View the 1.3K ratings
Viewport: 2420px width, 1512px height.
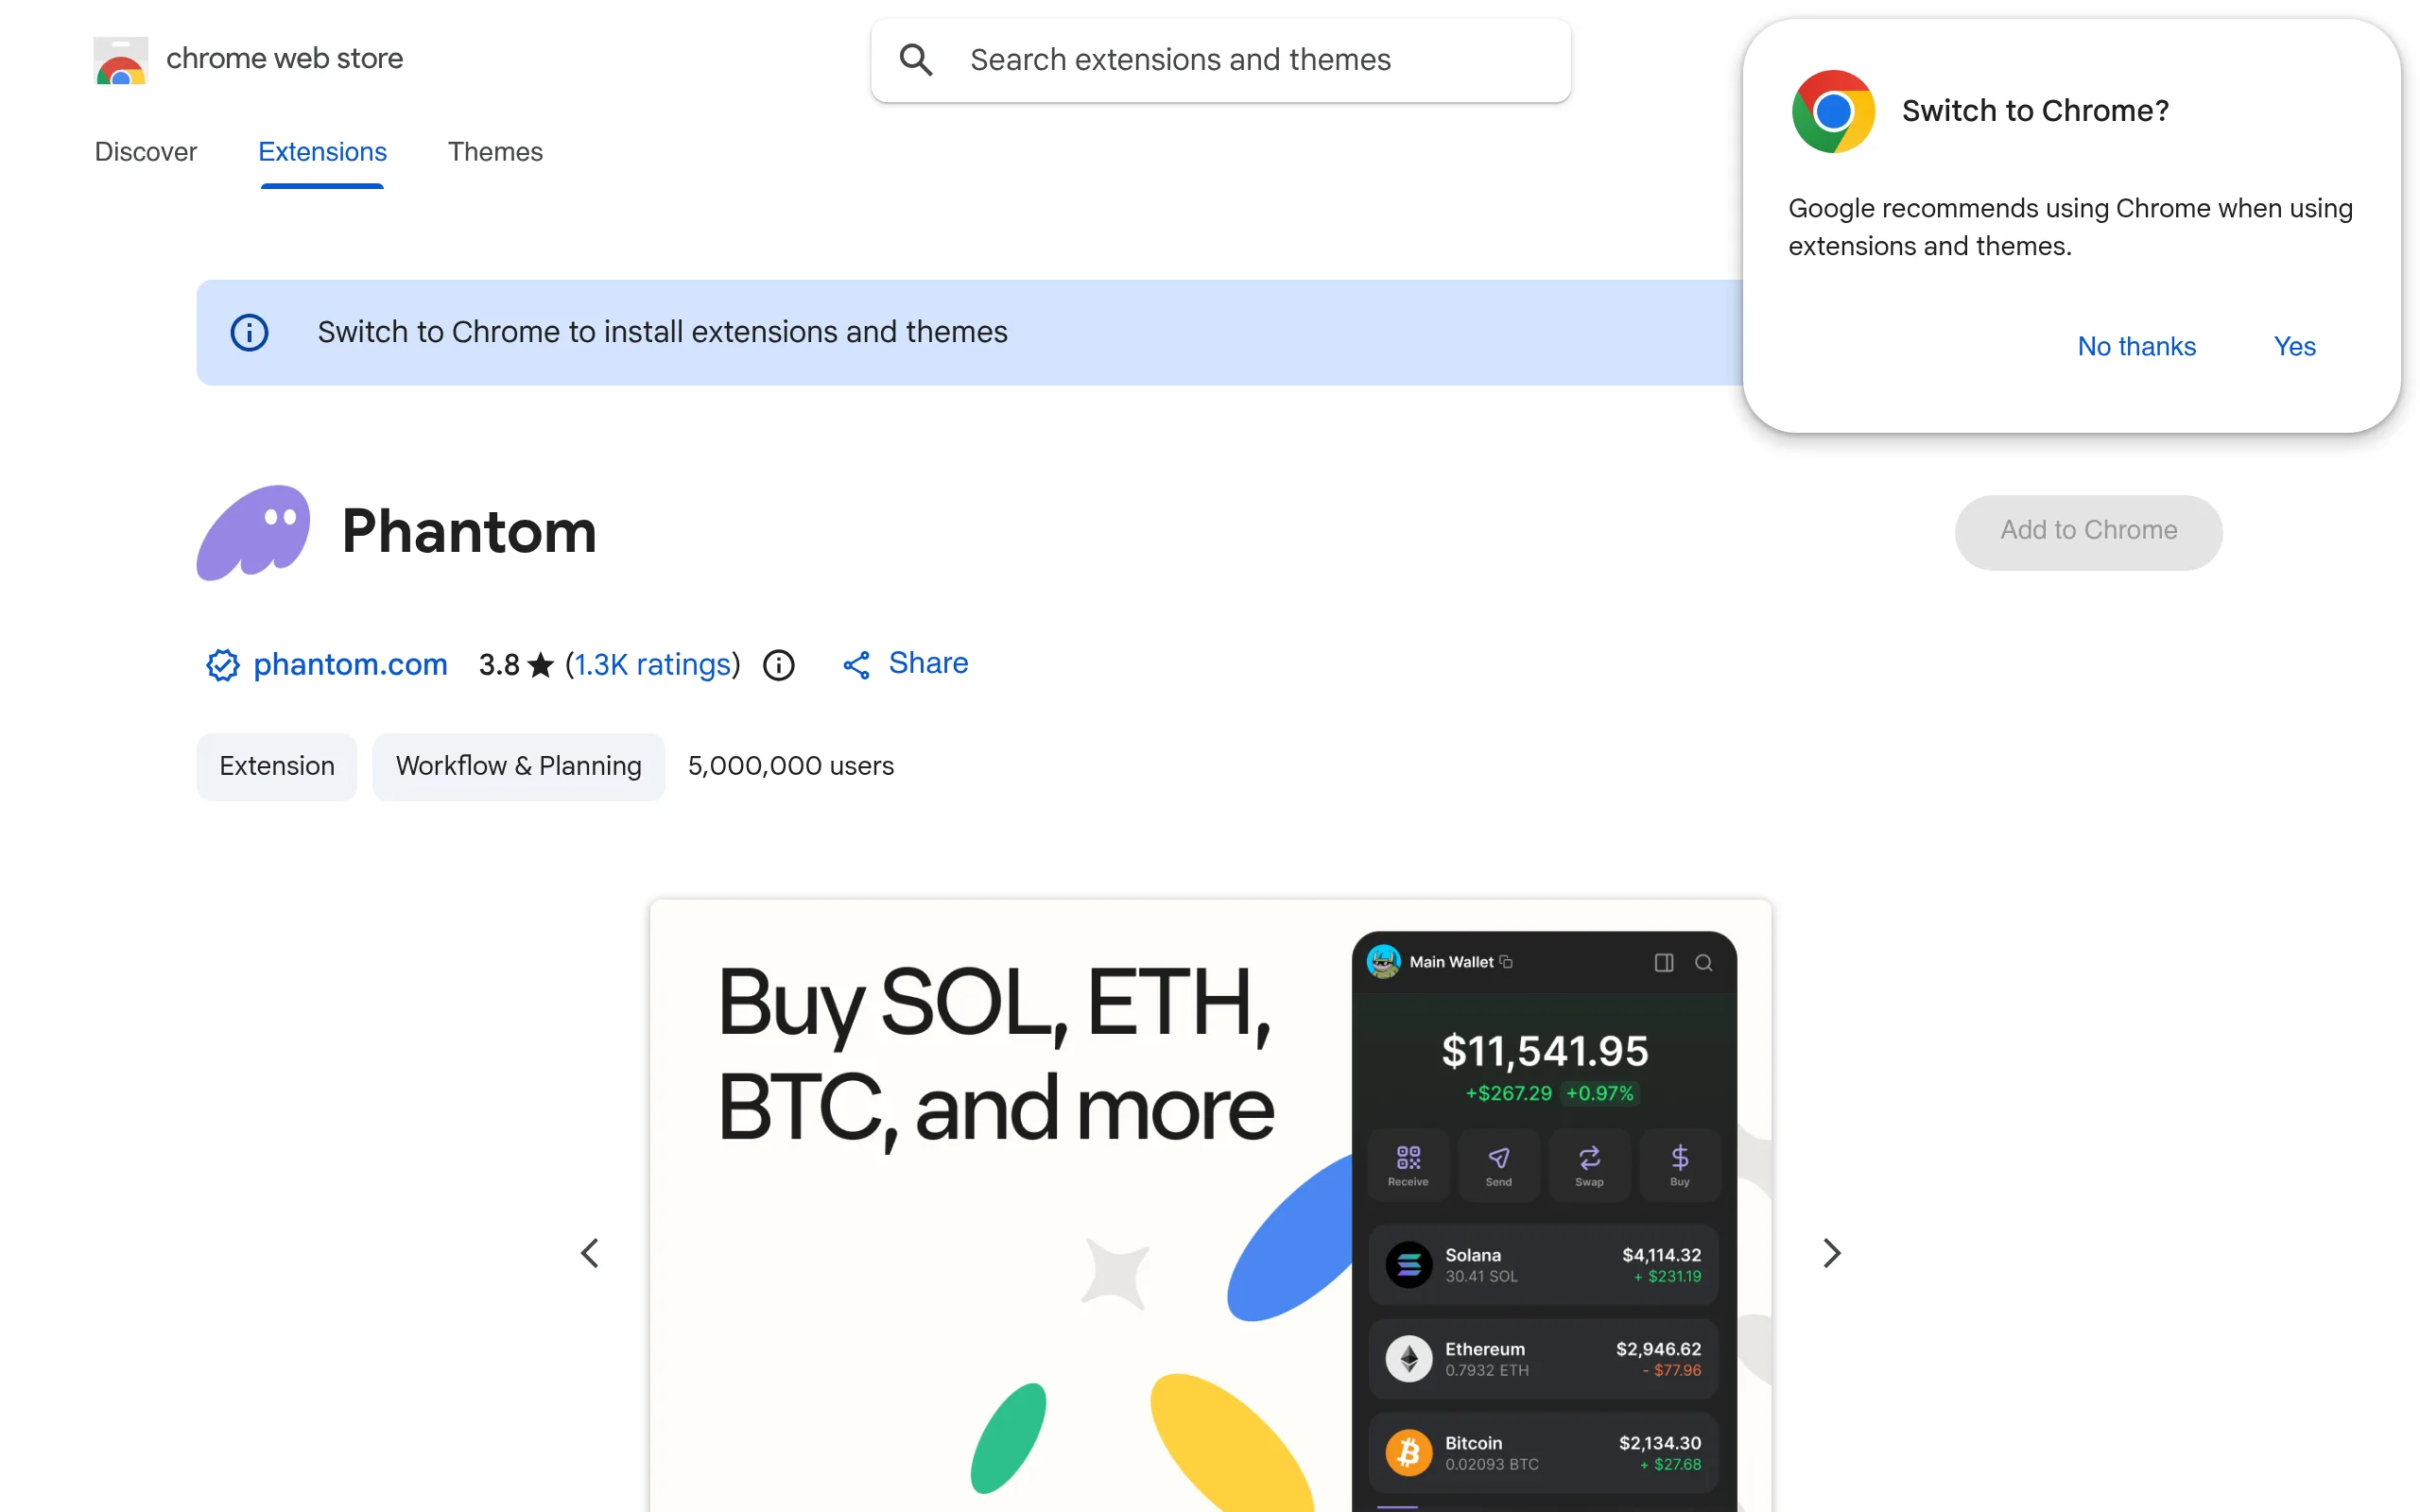[651, 664]
